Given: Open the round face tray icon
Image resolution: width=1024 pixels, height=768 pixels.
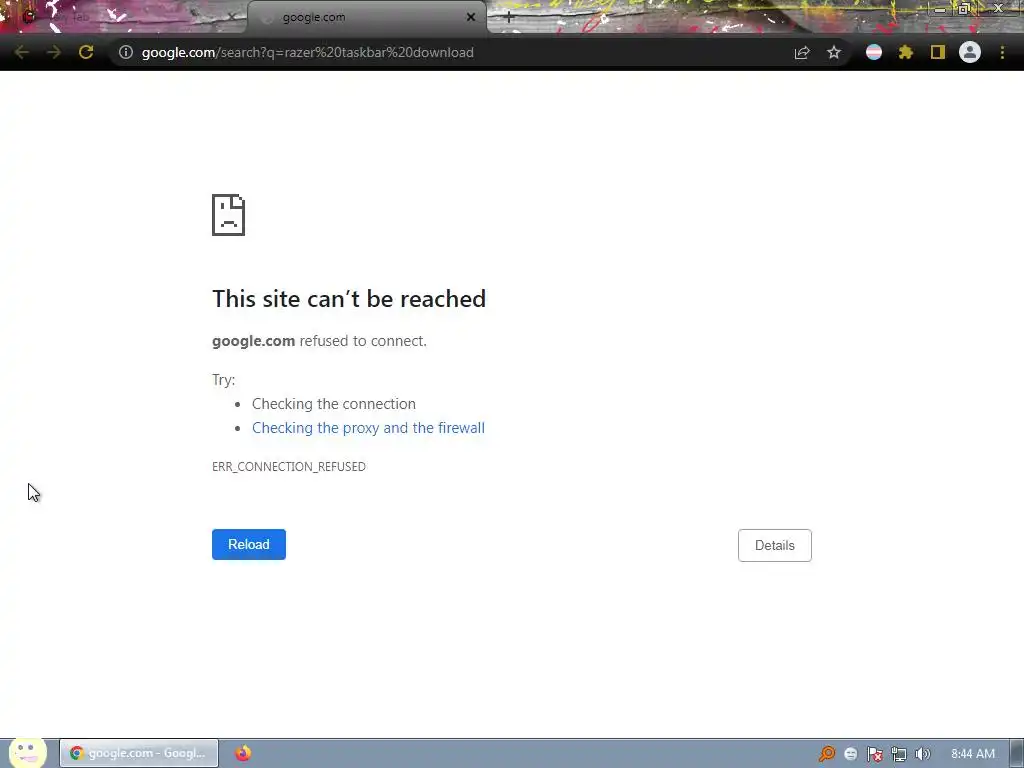Looking at the screenshot, I should point(850,754).
